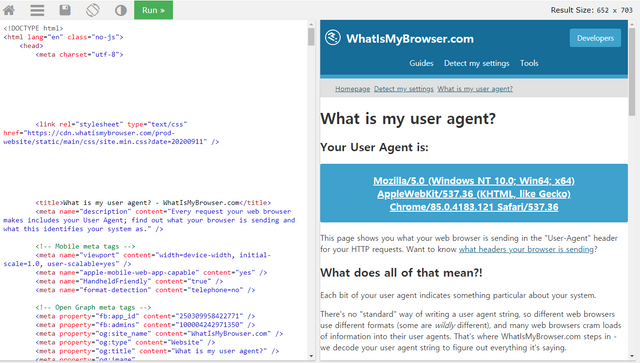The height and width of the screenshot is (363, 640).
Task: Click the <title> tag code line
Action: (153, 203)
